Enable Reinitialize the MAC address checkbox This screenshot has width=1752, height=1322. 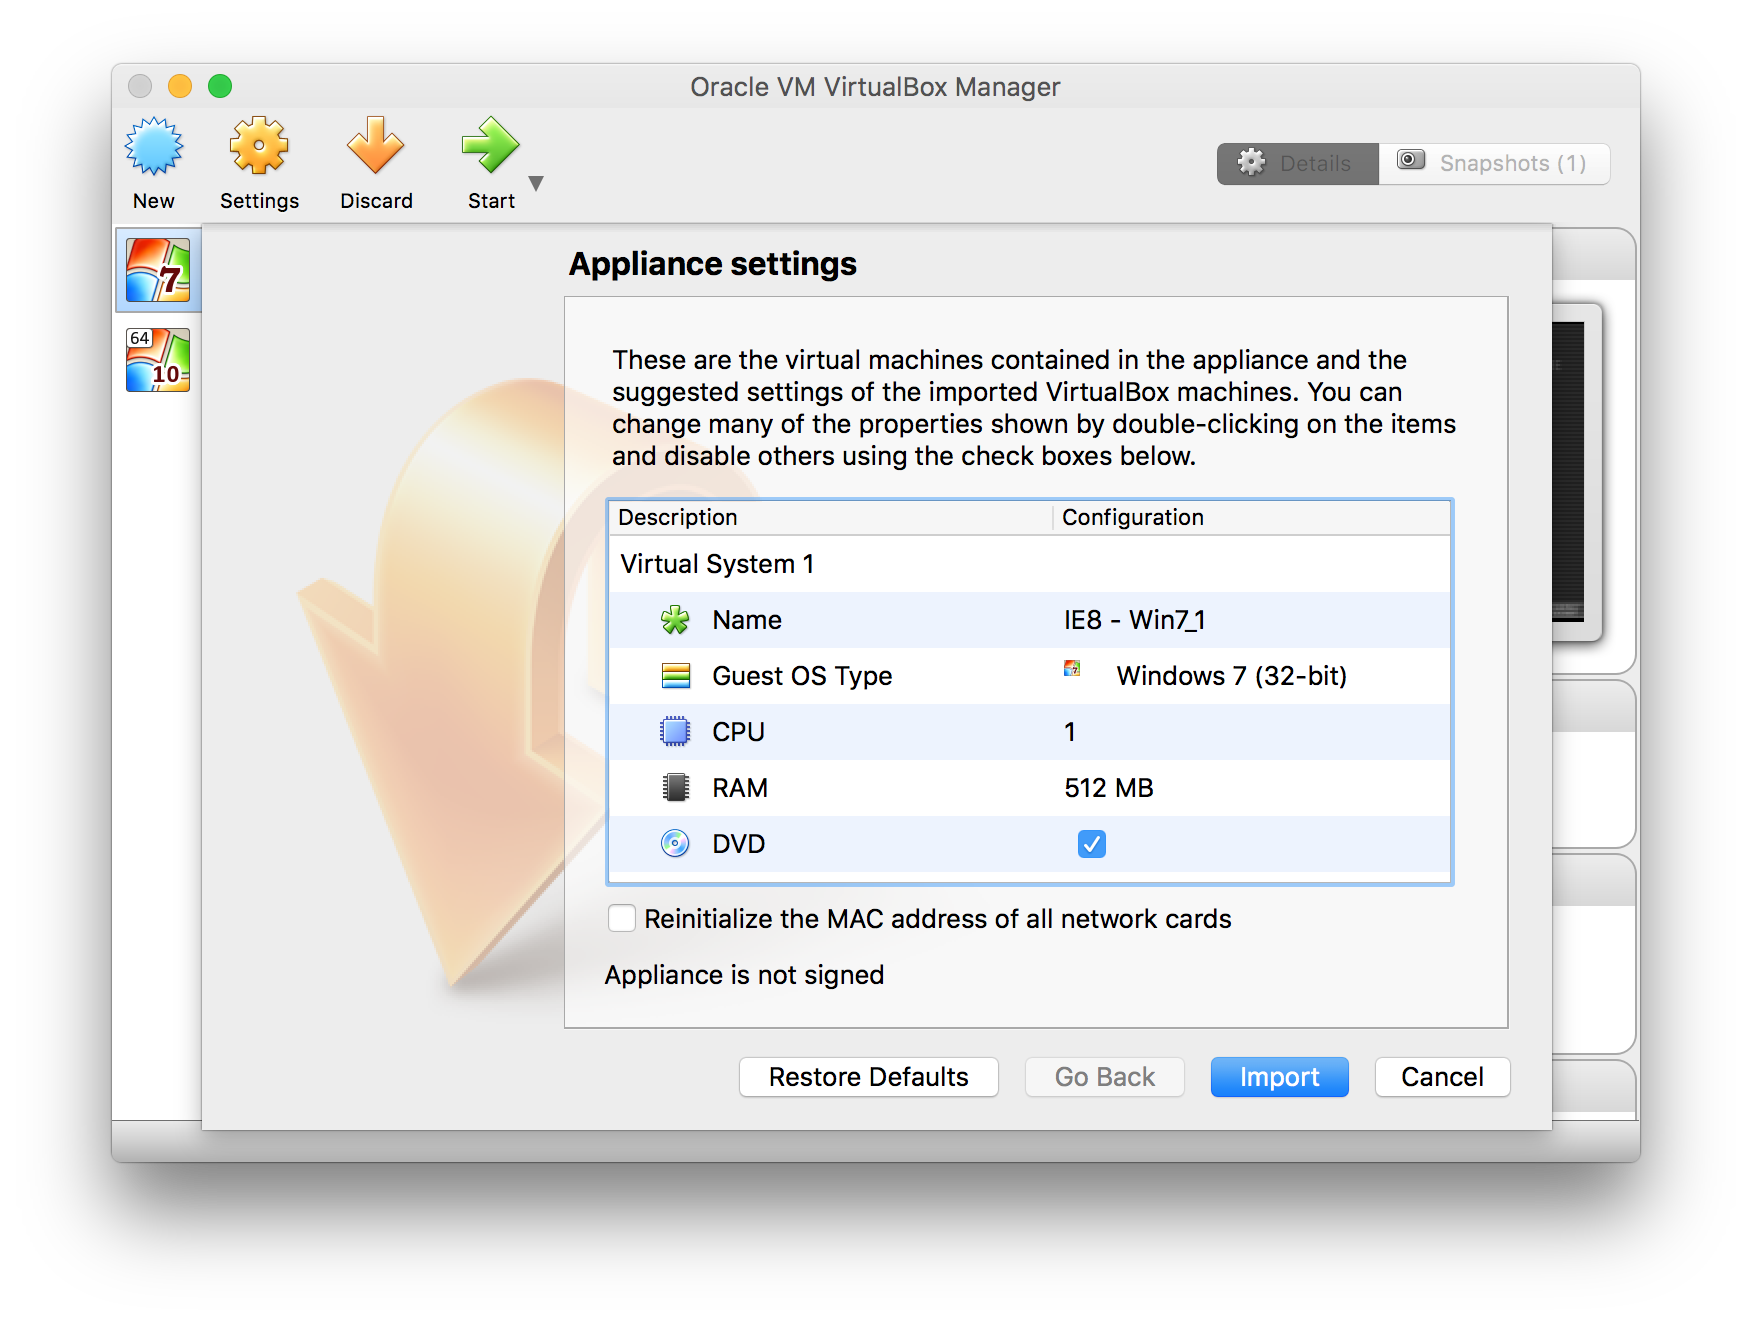point(622,918)
